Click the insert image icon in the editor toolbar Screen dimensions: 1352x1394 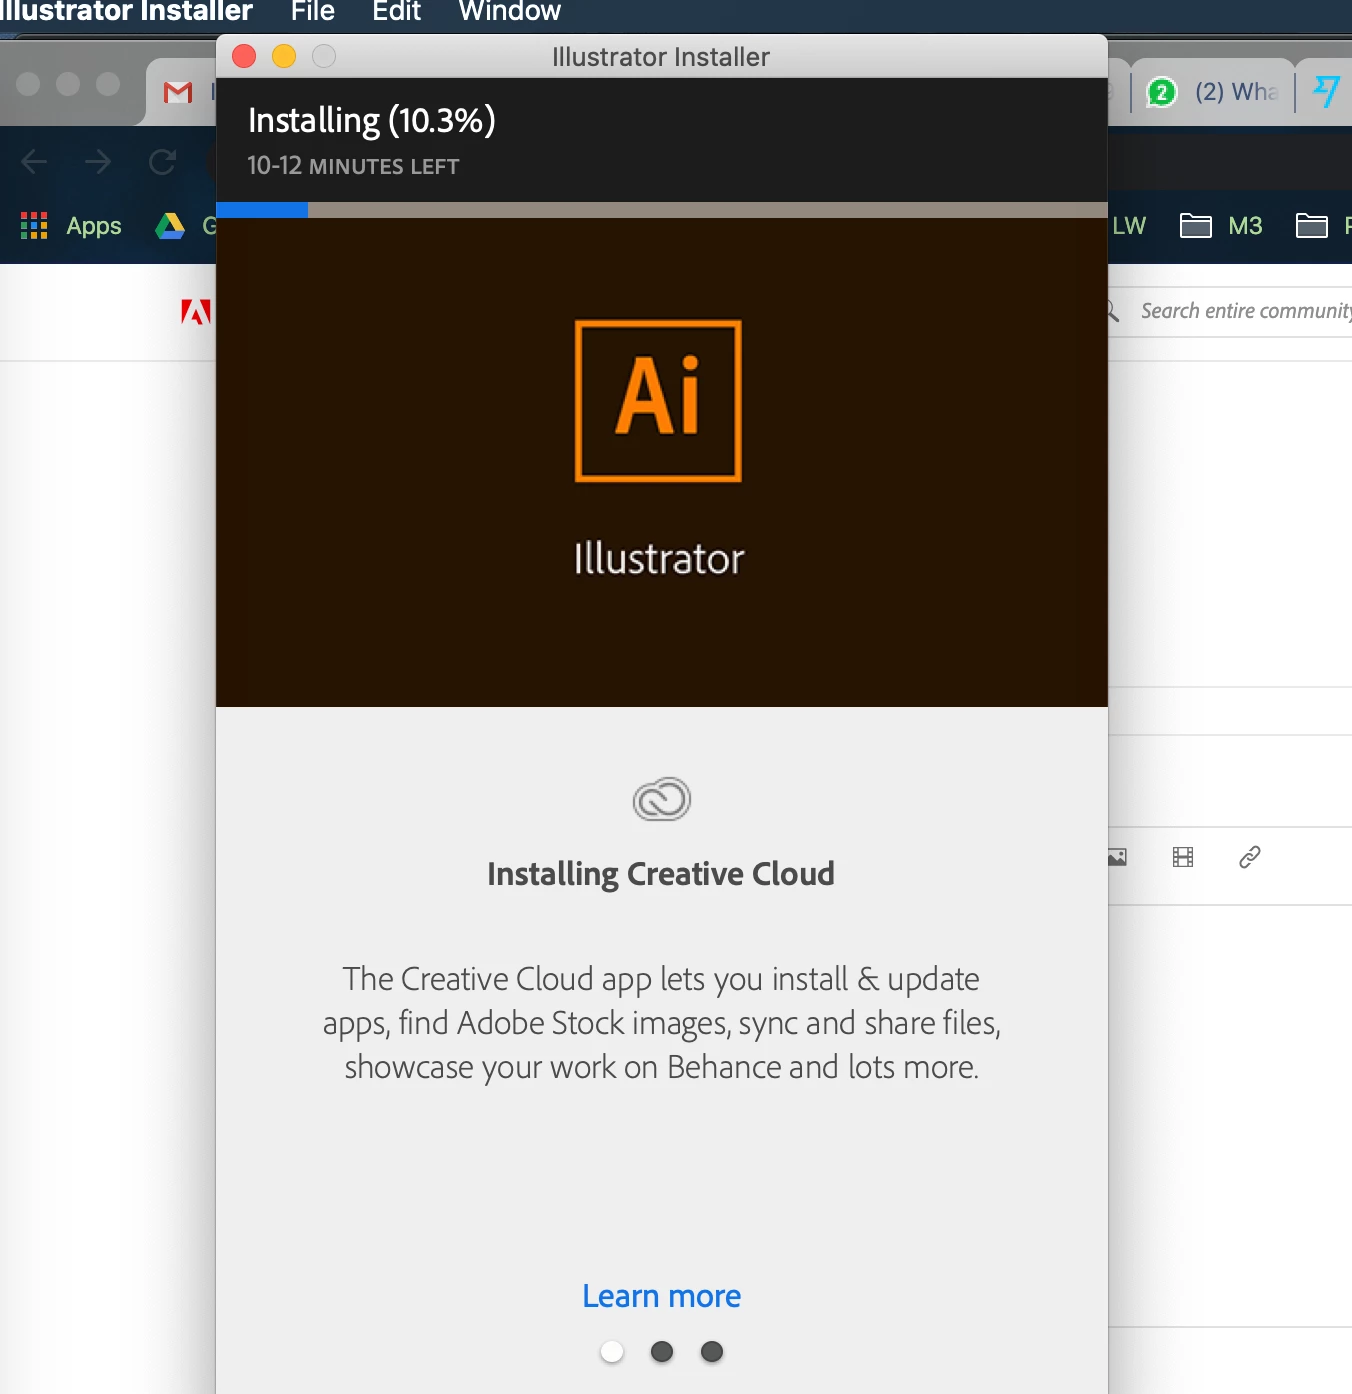(x=1117, y=857)
